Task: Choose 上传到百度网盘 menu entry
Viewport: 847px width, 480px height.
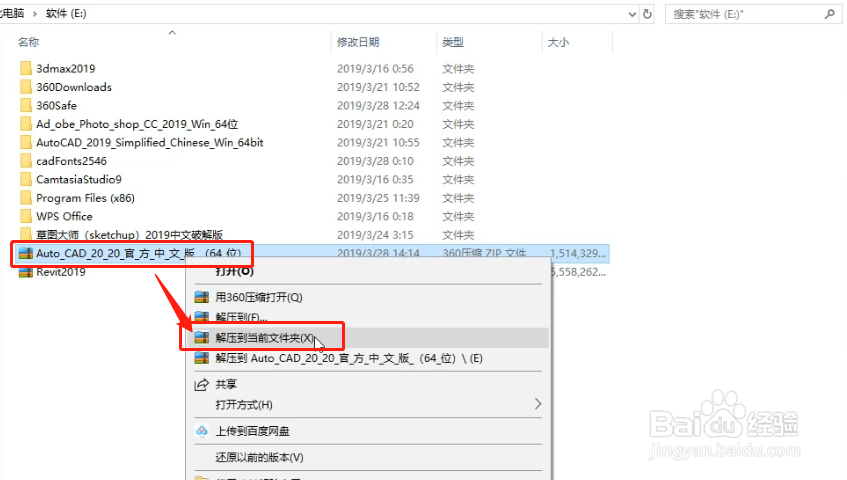Action: coord(252,431)
